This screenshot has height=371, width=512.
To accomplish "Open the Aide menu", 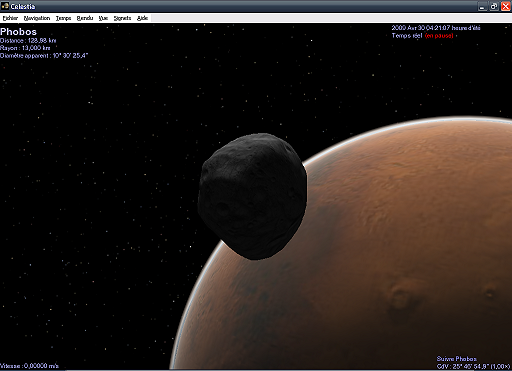I will 142,18.
